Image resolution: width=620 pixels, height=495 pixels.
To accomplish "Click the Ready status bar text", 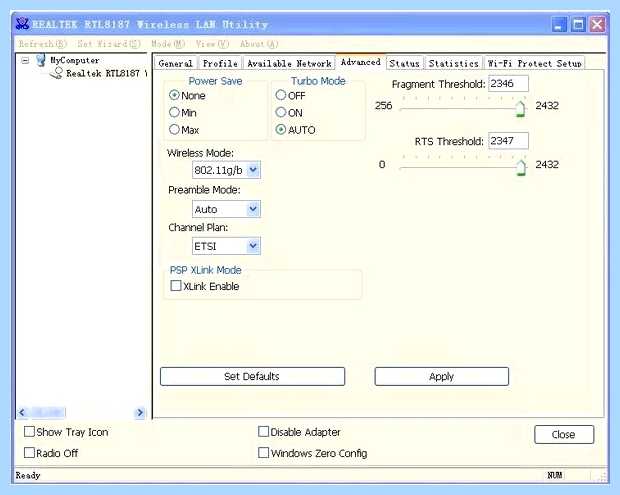I will tap(28, 475).
